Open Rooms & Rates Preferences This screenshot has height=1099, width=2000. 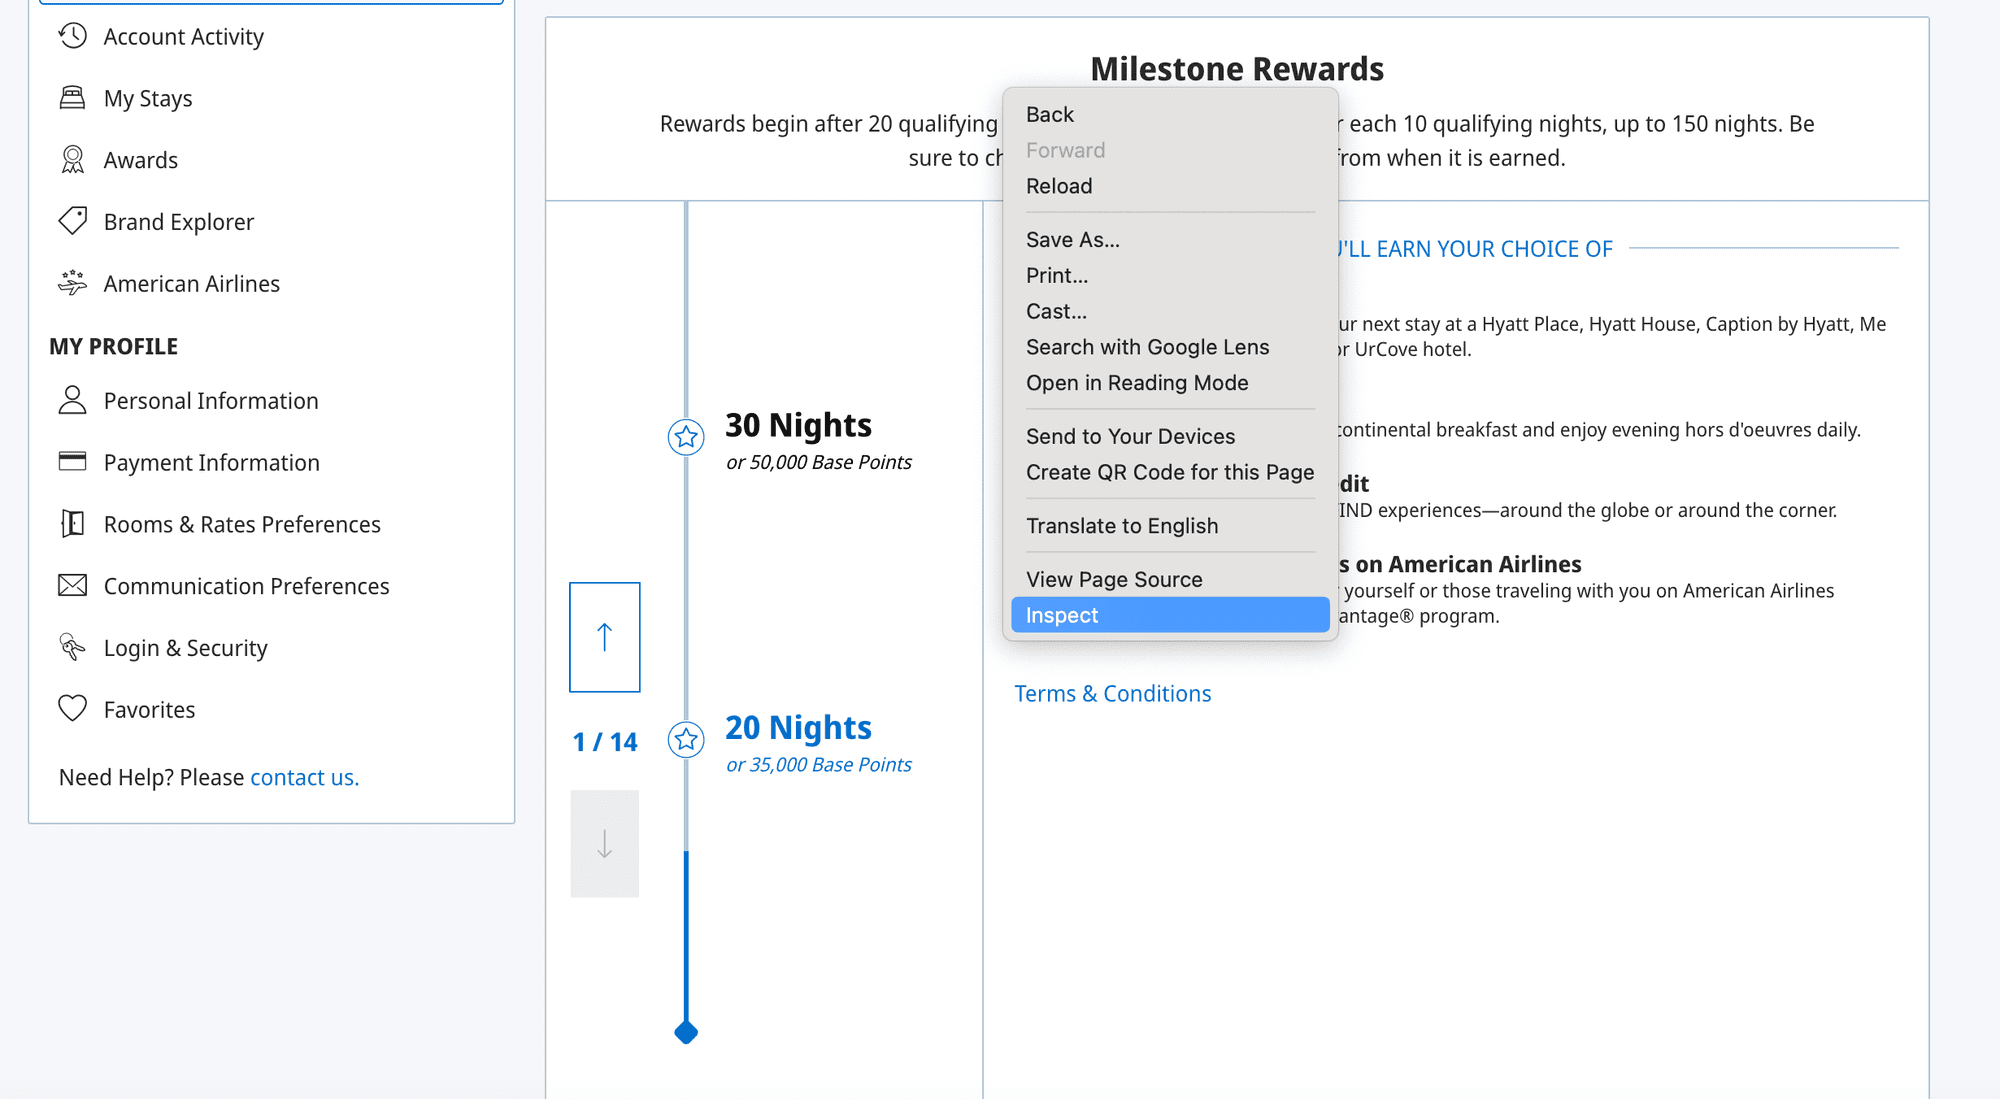tap(242, 524)
